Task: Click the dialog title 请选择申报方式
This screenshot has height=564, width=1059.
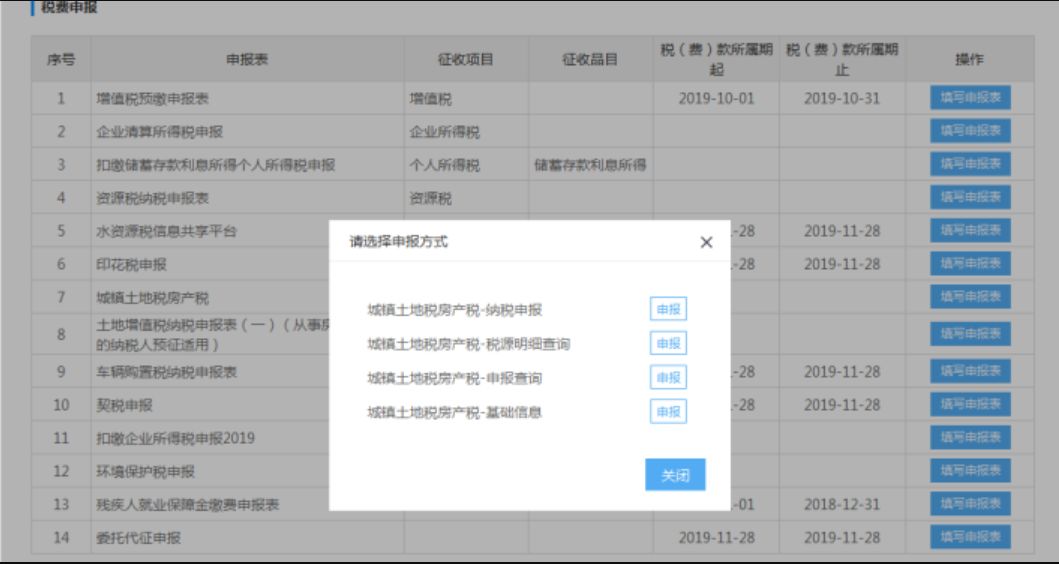Action: pos(398,242)
